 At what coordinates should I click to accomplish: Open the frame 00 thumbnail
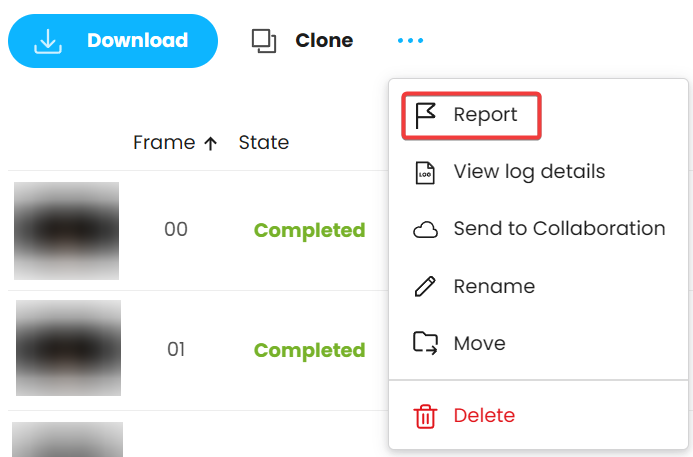click(66, 231)
